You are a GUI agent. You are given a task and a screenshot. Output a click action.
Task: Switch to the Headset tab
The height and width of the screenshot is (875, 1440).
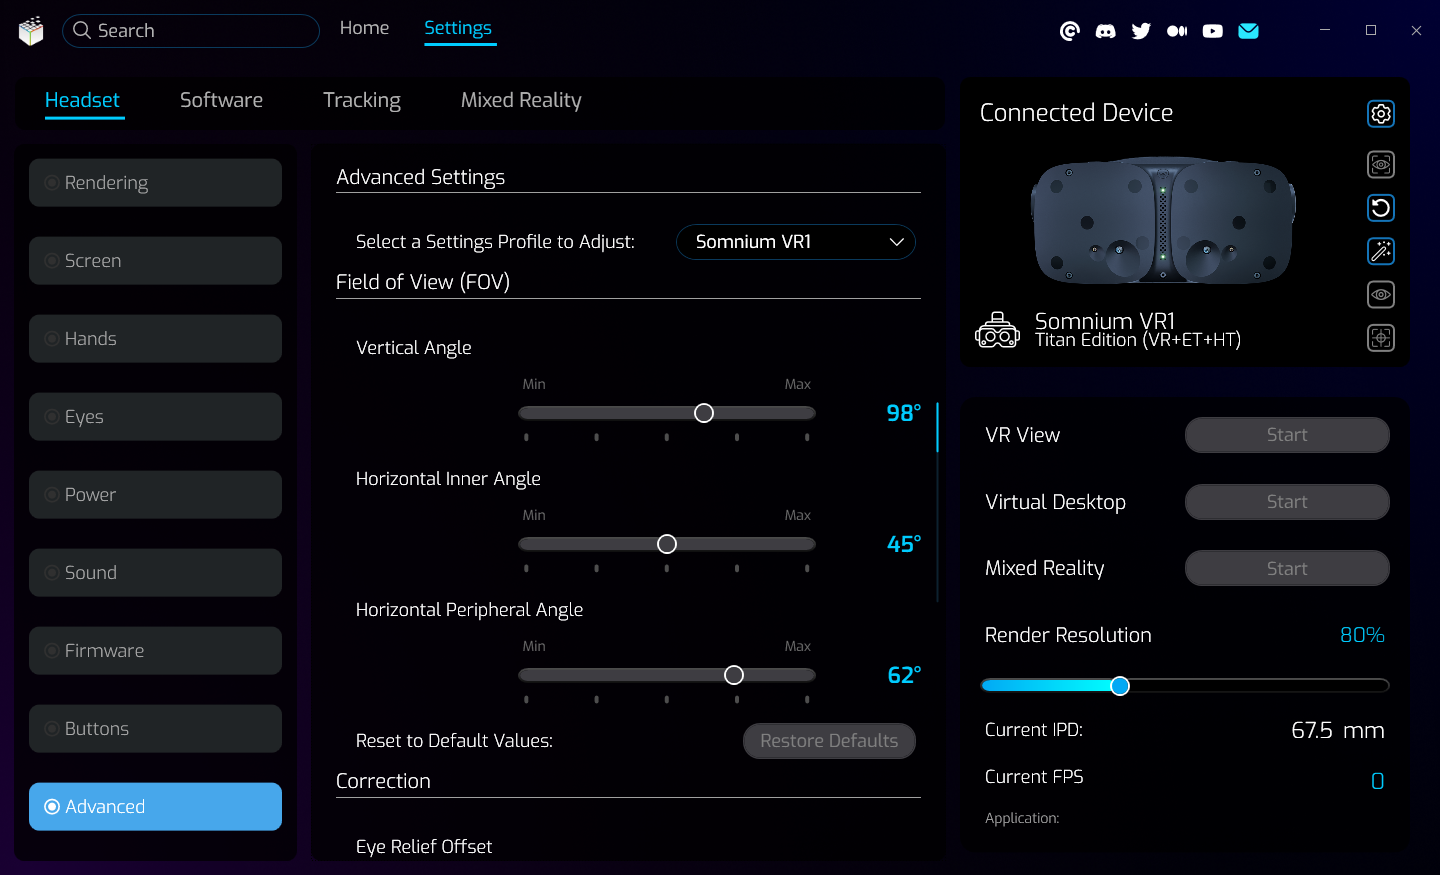pyautogui.click(x=82, y=100)
